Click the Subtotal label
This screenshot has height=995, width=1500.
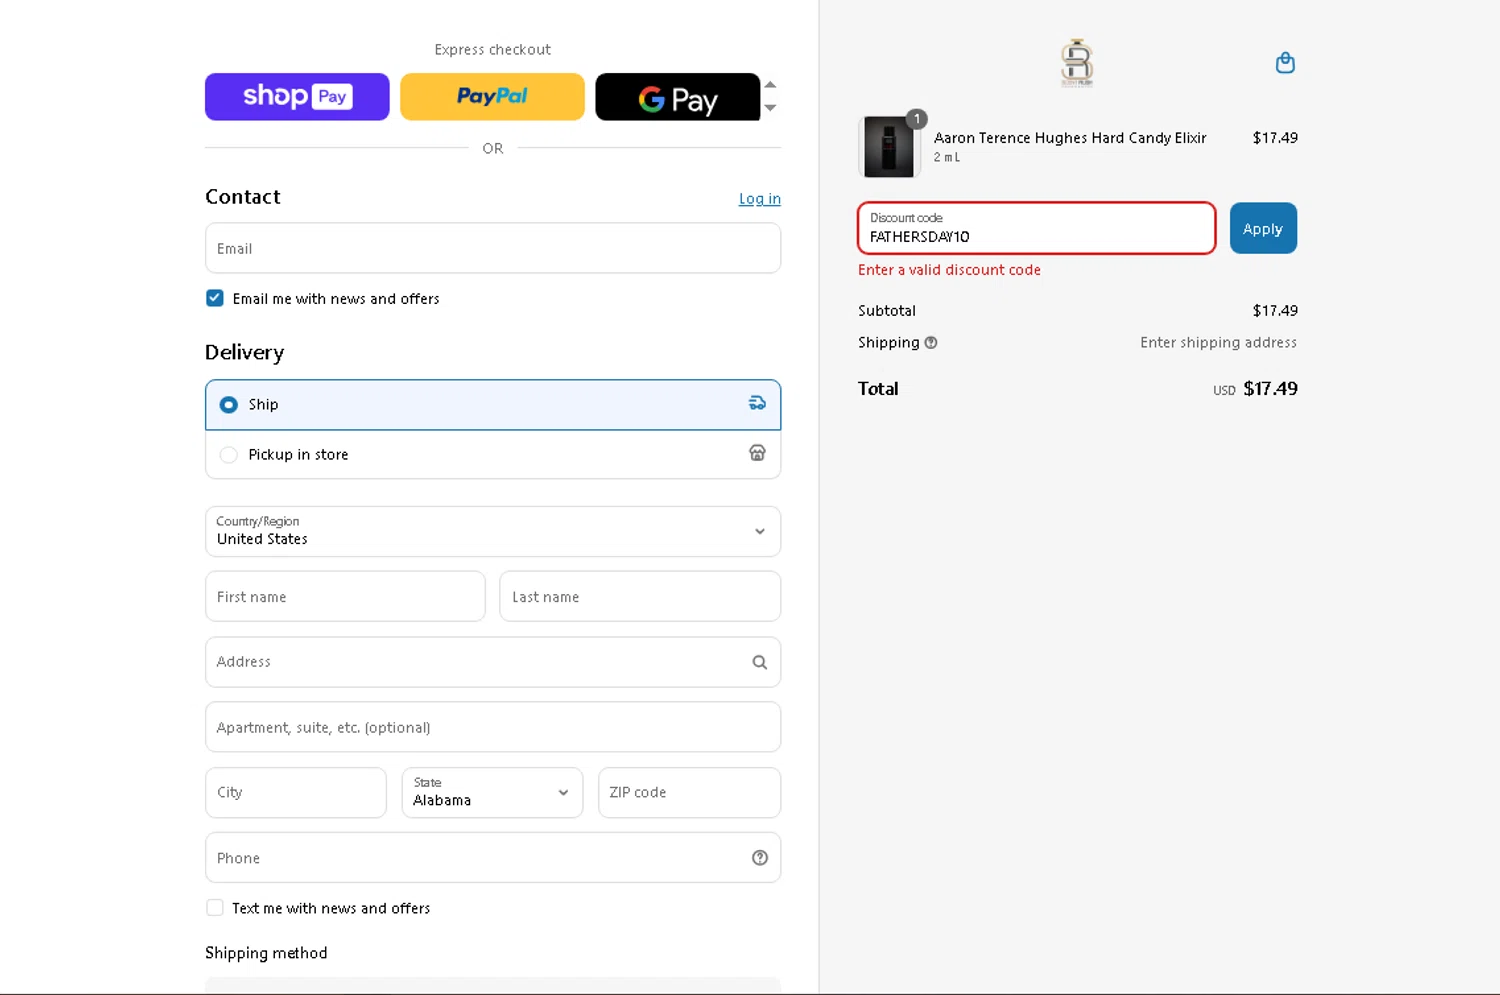click(887, 311)
